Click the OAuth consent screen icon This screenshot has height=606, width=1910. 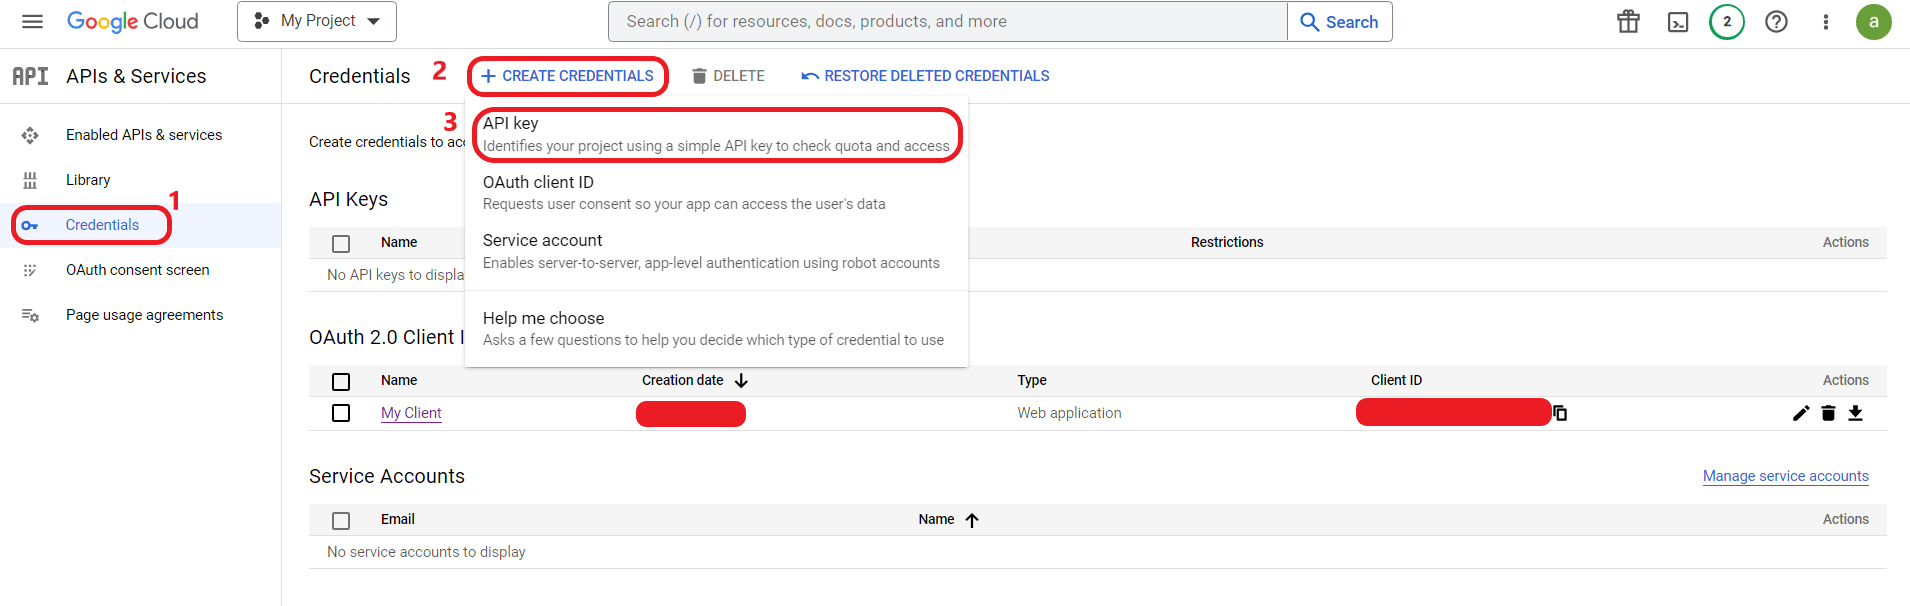click(30, 270)
